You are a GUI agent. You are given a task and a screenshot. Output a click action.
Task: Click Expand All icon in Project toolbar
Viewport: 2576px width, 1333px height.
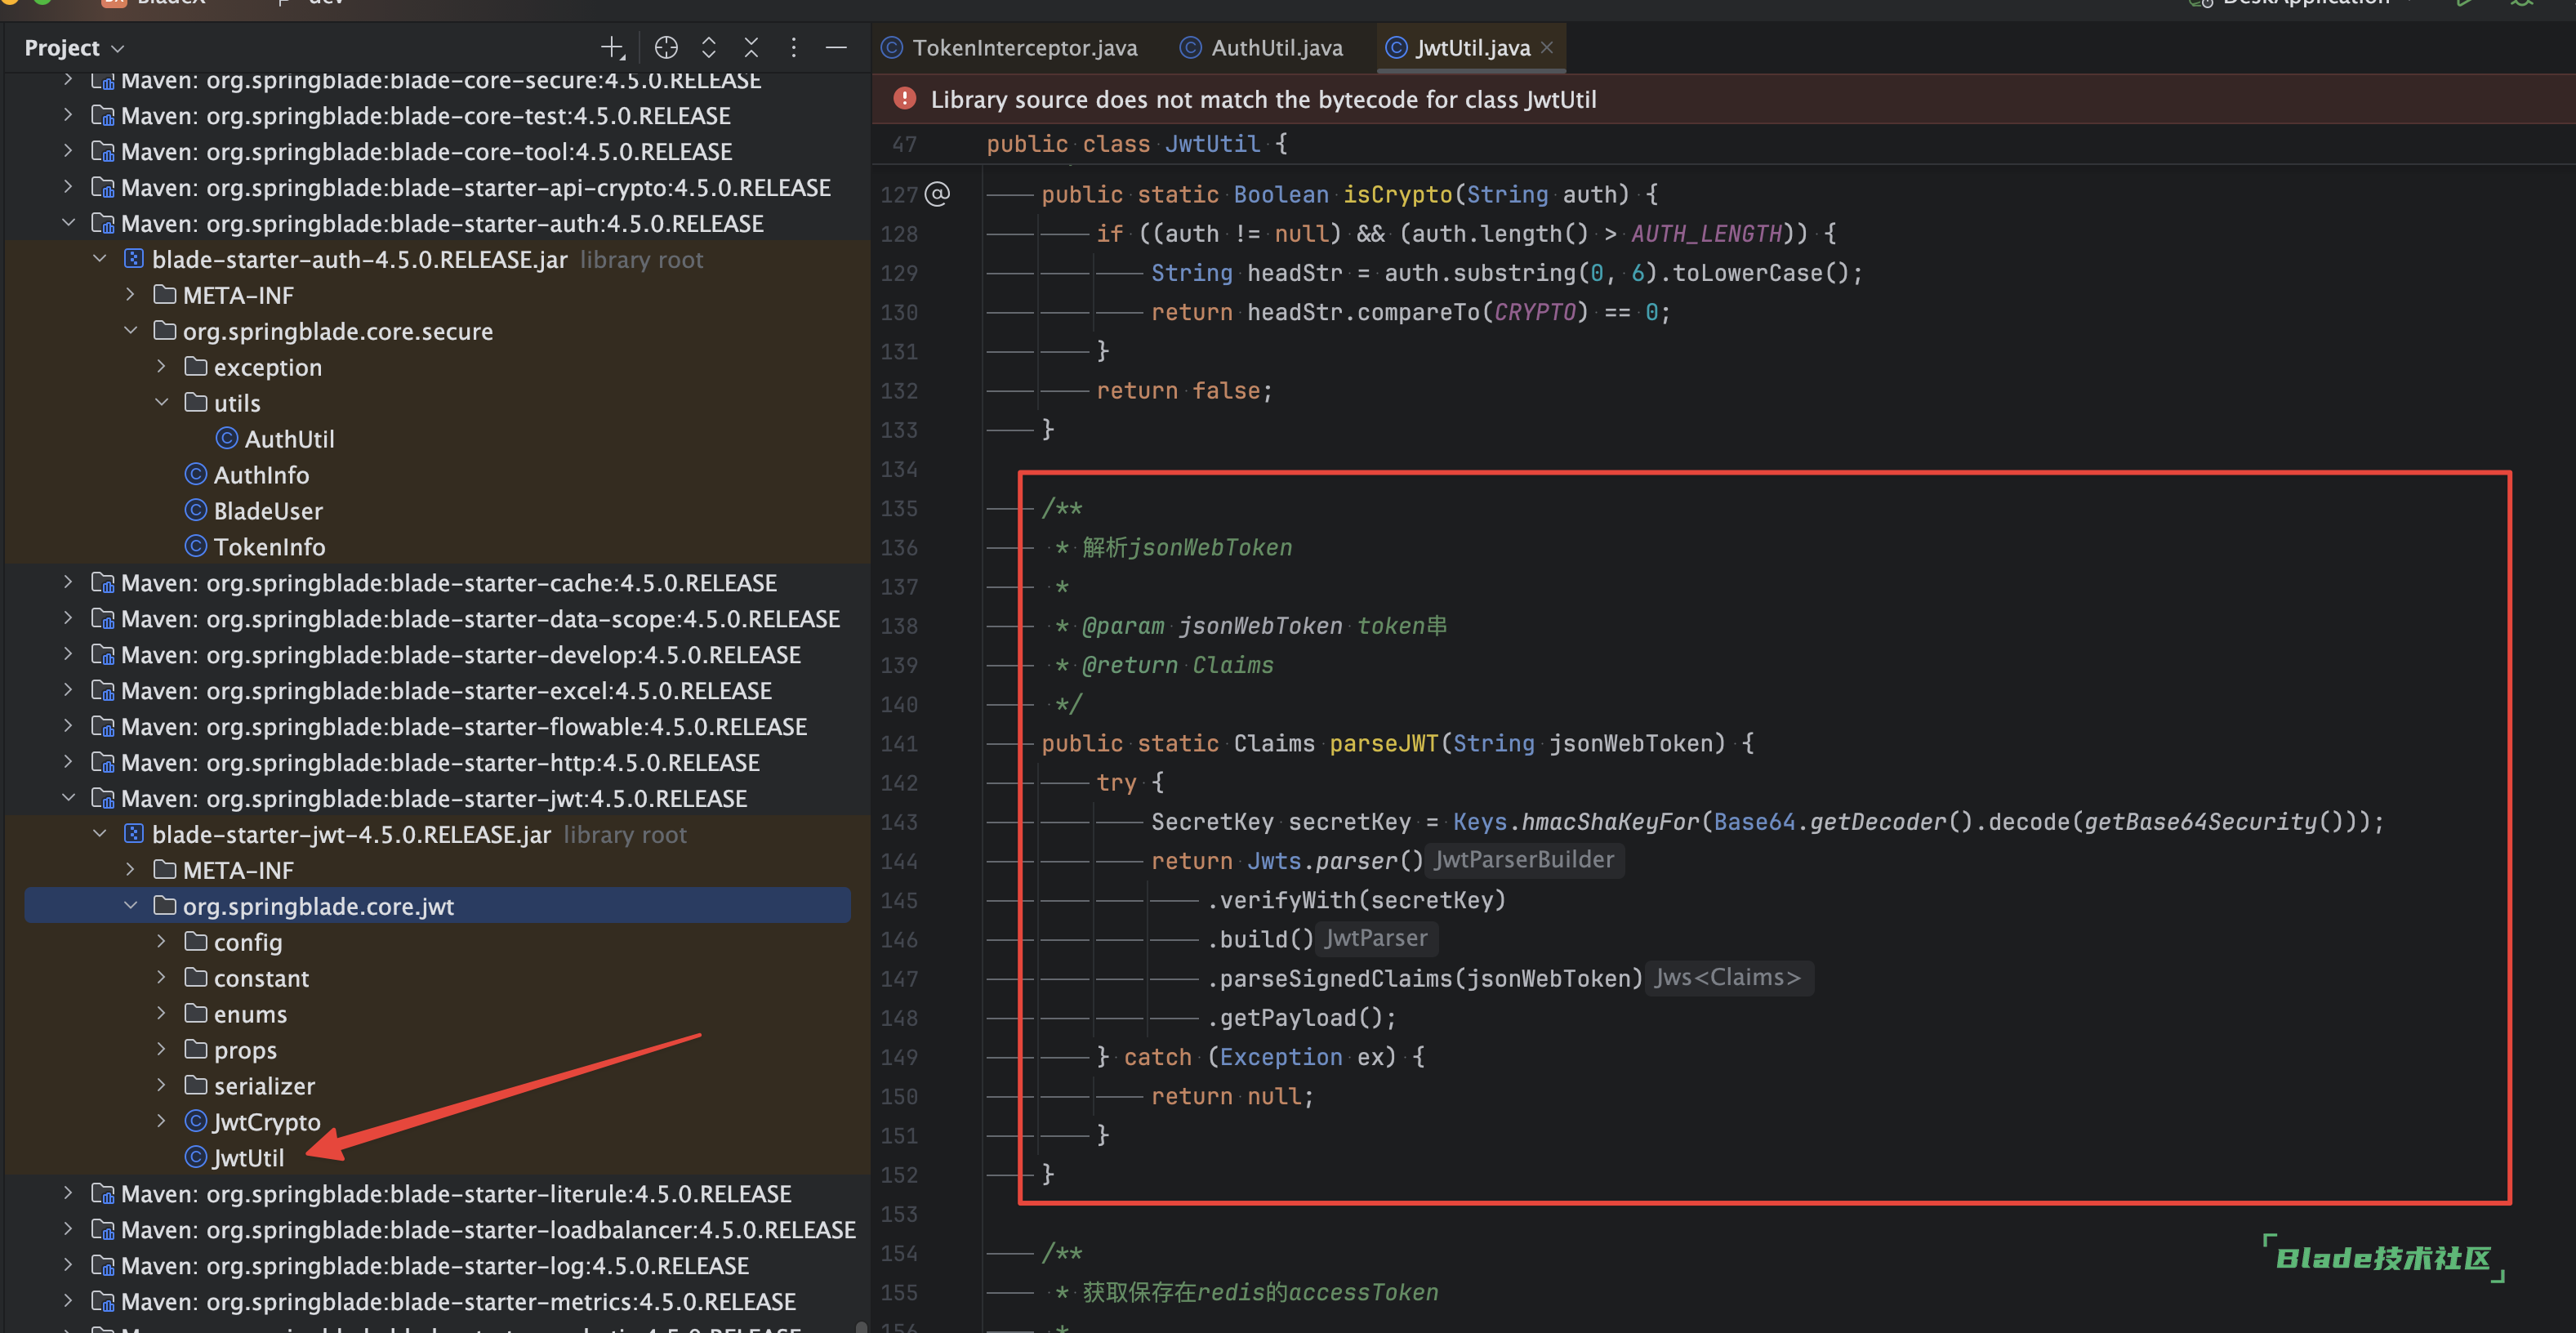709,47
